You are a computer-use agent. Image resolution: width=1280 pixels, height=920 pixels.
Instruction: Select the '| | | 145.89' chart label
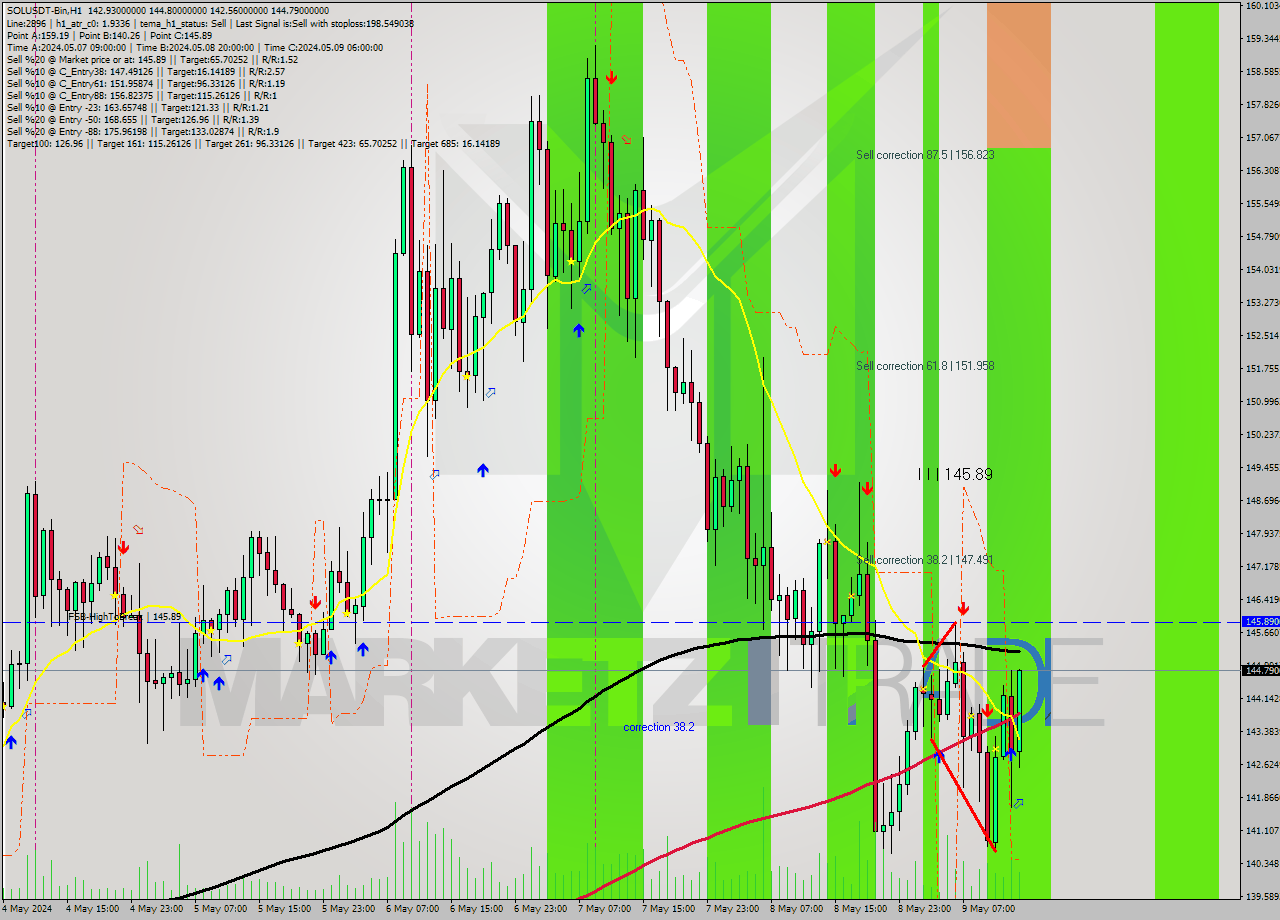pyautogui.click(x=955, y=474)
